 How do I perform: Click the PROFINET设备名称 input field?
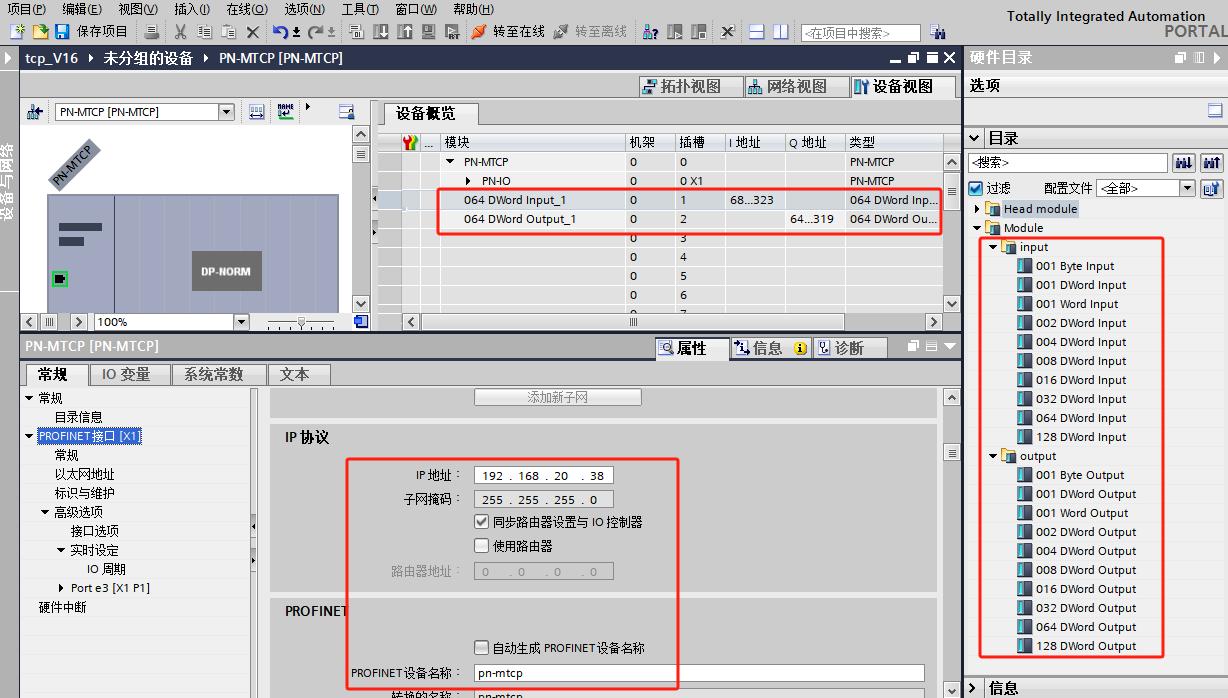(699, 673)
